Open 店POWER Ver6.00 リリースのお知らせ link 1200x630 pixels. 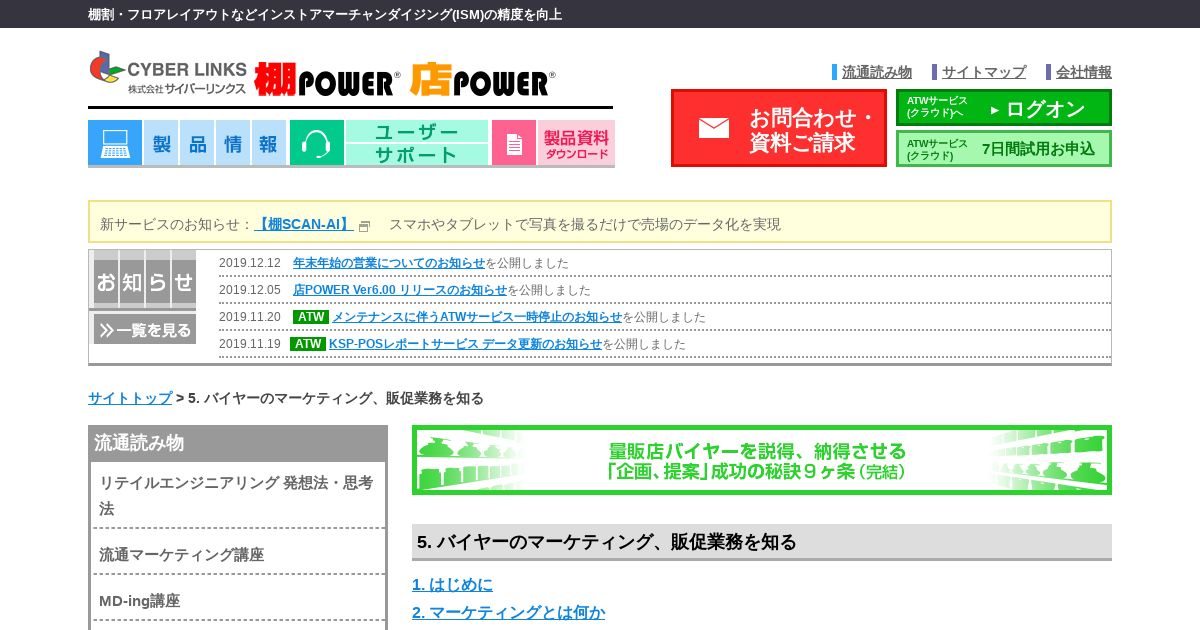click(400, 290)
